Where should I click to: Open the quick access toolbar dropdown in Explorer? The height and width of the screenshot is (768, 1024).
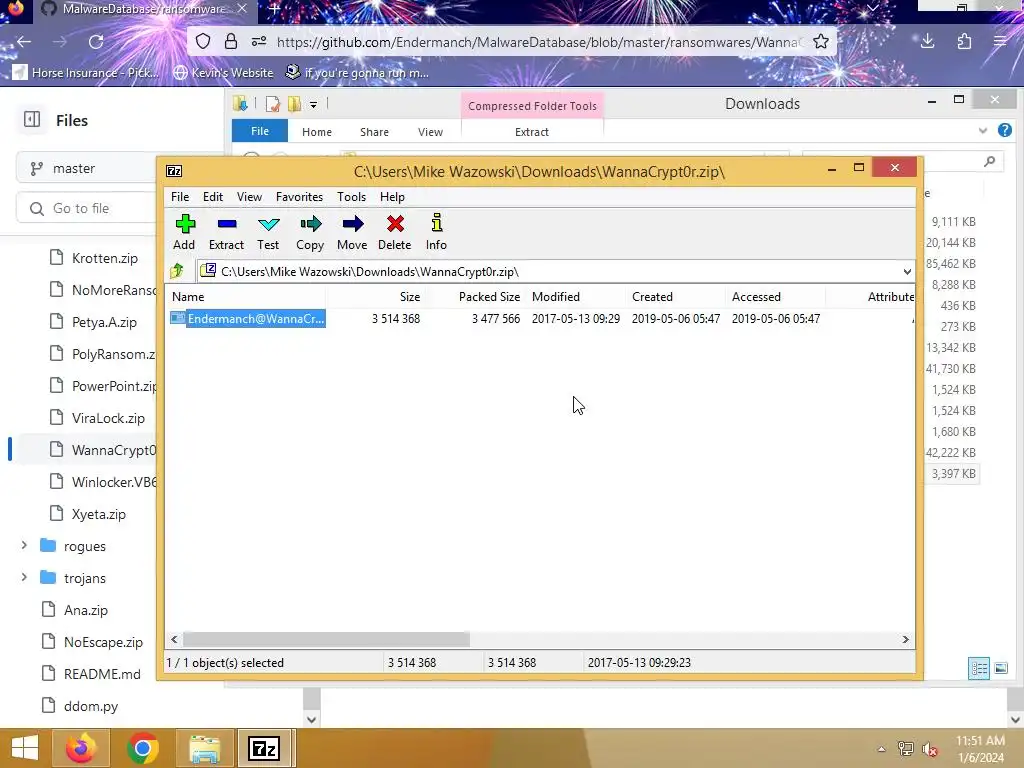pyautogui.click(x=313, y=104)
